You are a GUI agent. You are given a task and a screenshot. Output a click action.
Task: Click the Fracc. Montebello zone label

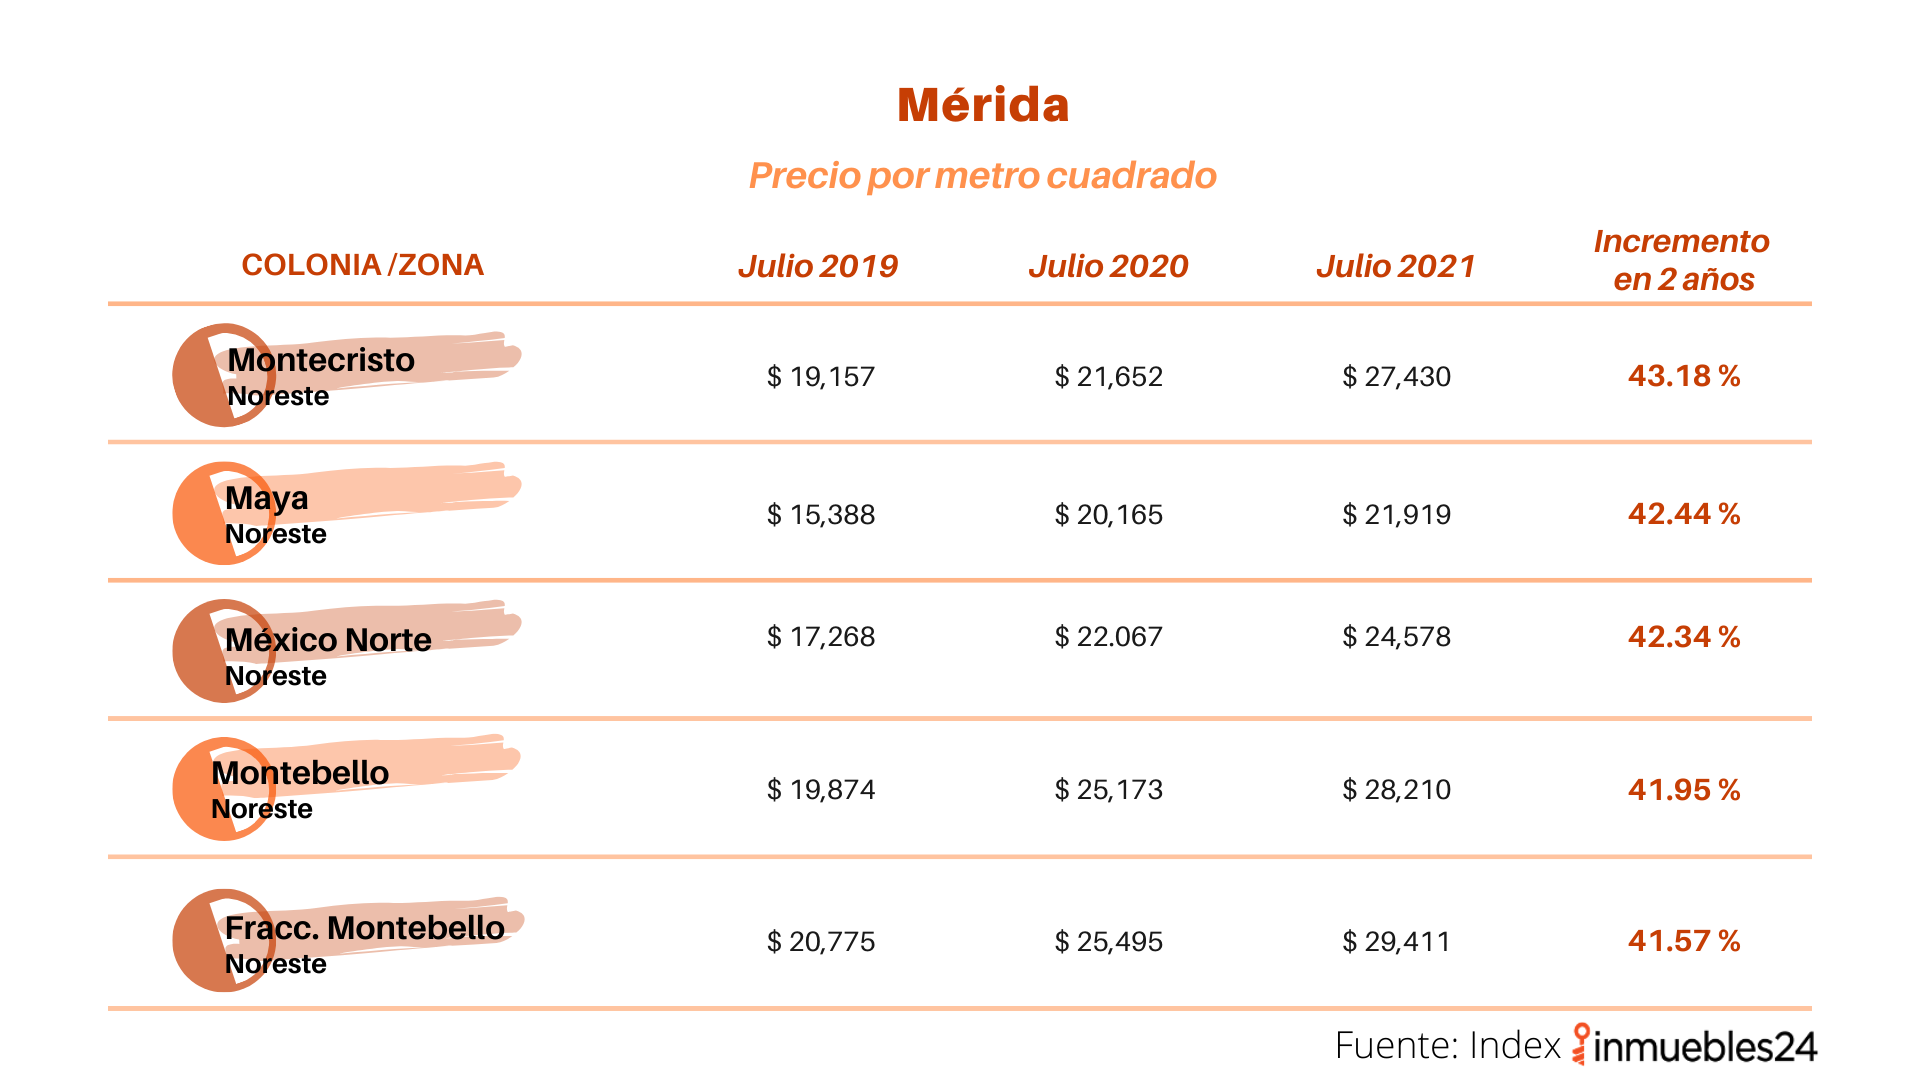364,928
